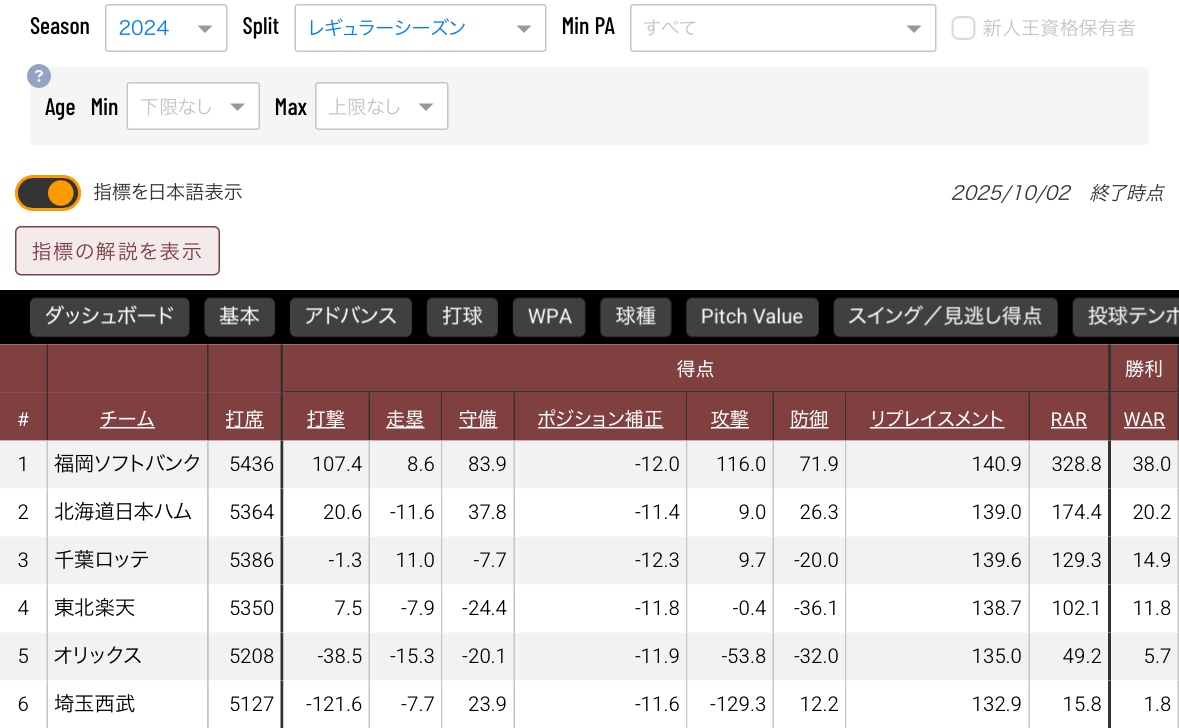Image resolution: width=1179 pixels, height=728 pixels.
Task: Click the ポジション補正 column header
Action: click(600, 419)
